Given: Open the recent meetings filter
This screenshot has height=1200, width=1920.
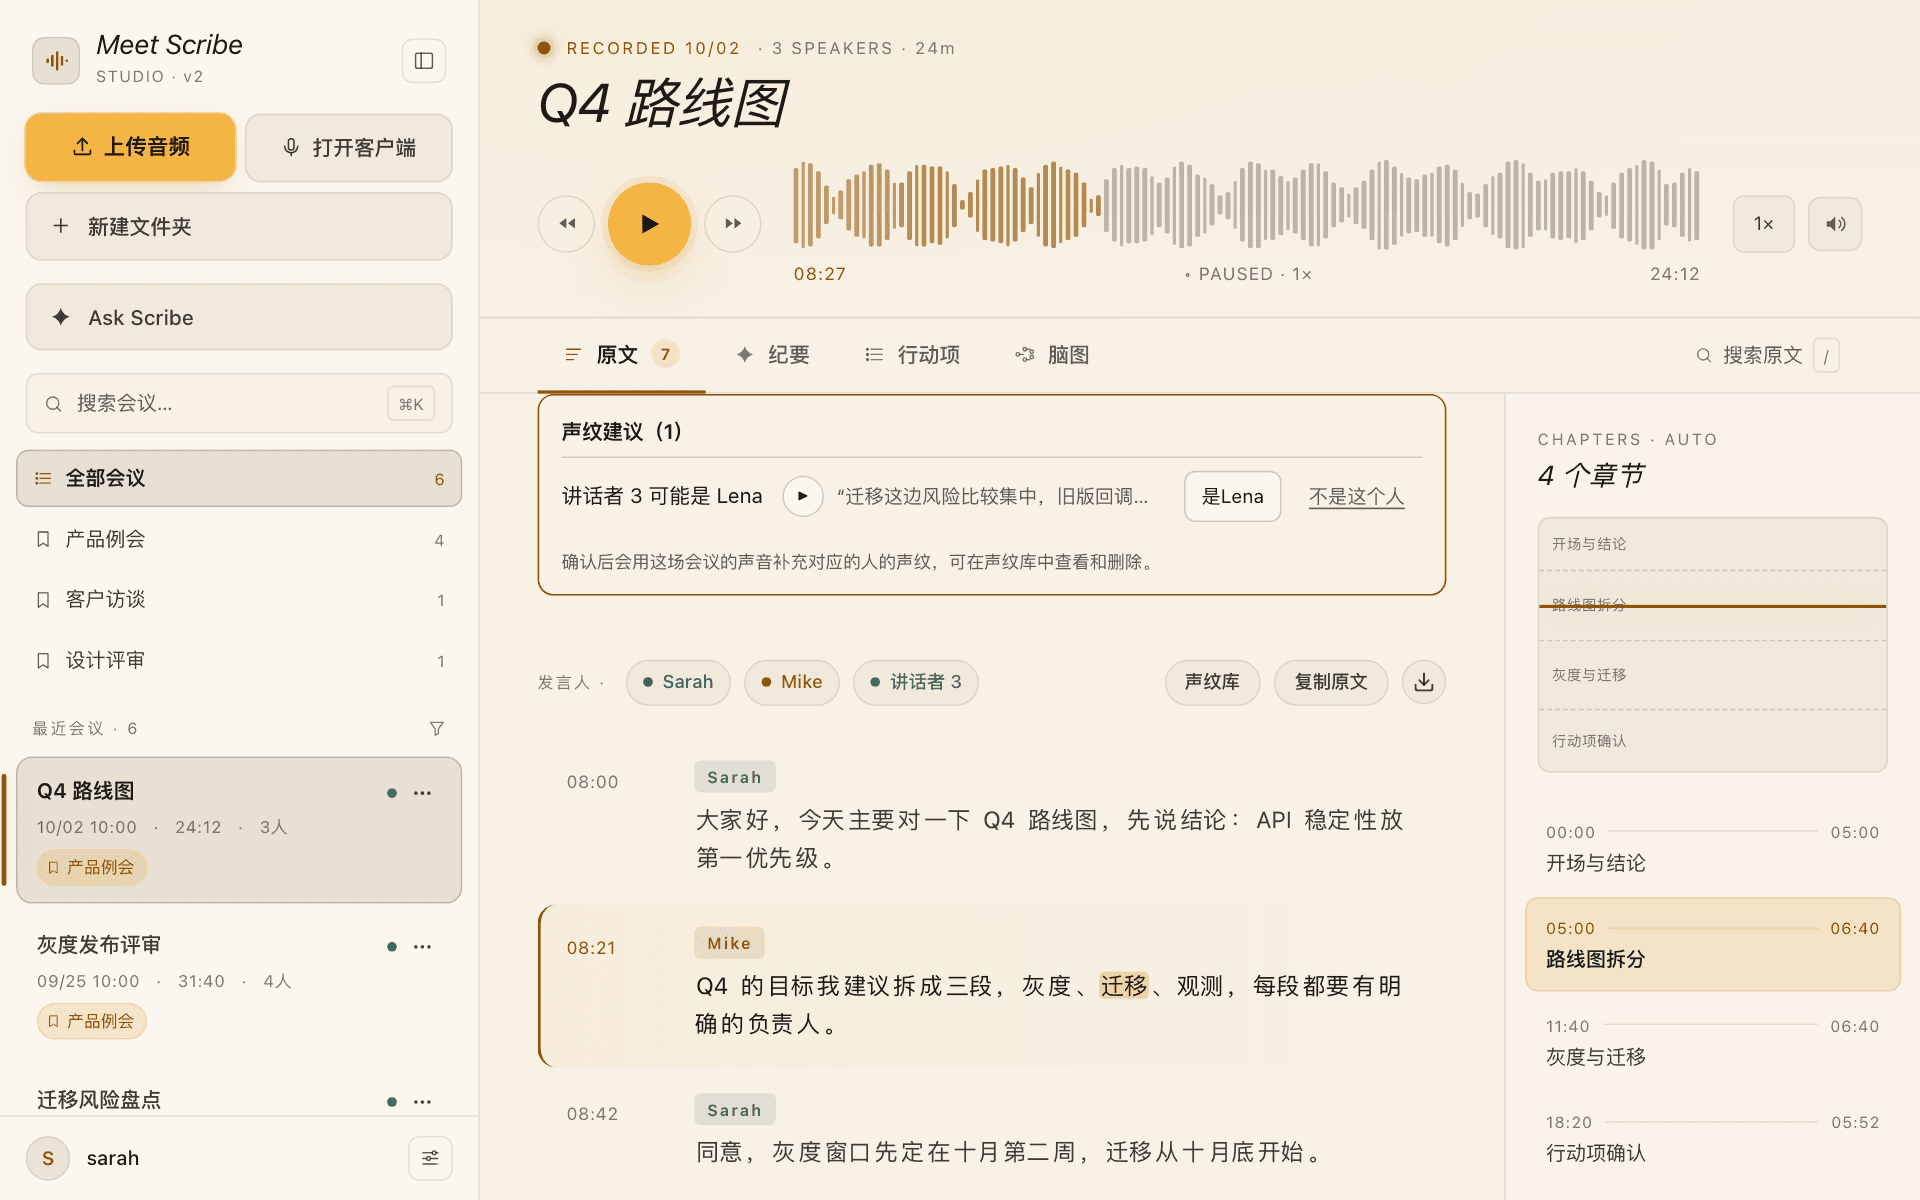Looking at the screenshot, I should tap(436, 728).
